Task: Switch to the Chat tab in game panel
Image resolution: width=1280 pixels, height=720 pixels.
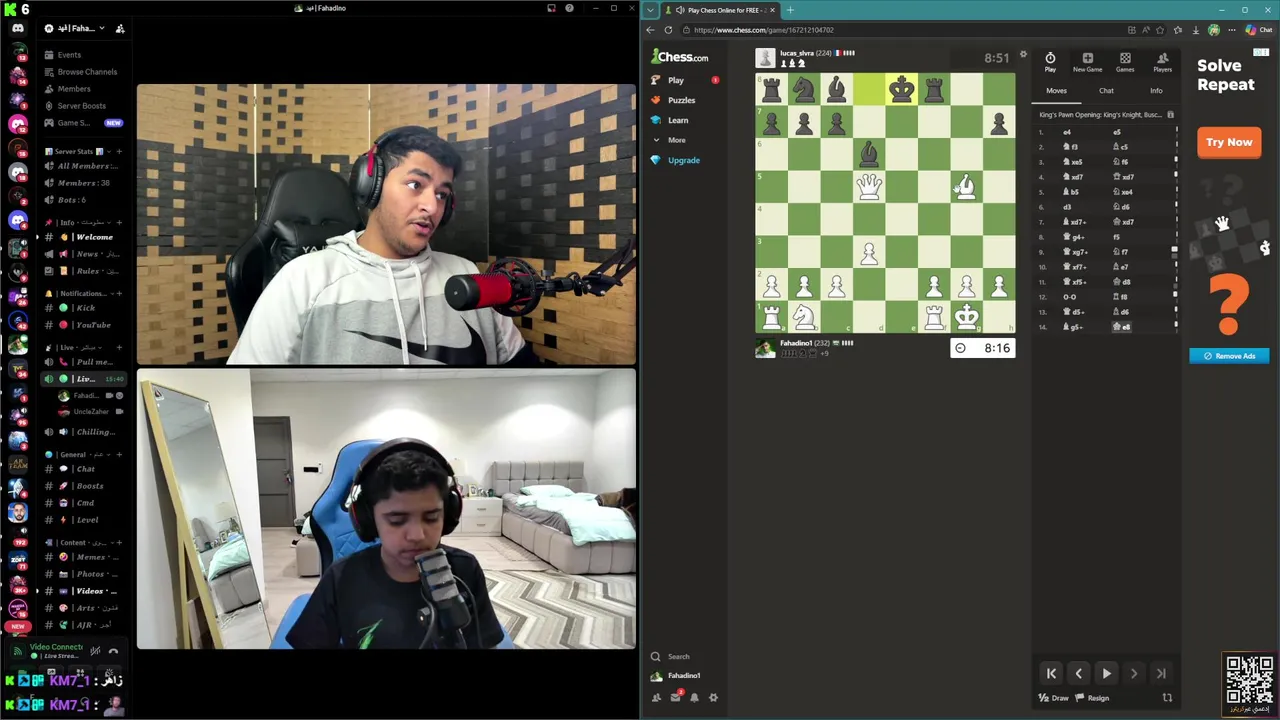Action: pyautogui.click(x=1106, y=91)
